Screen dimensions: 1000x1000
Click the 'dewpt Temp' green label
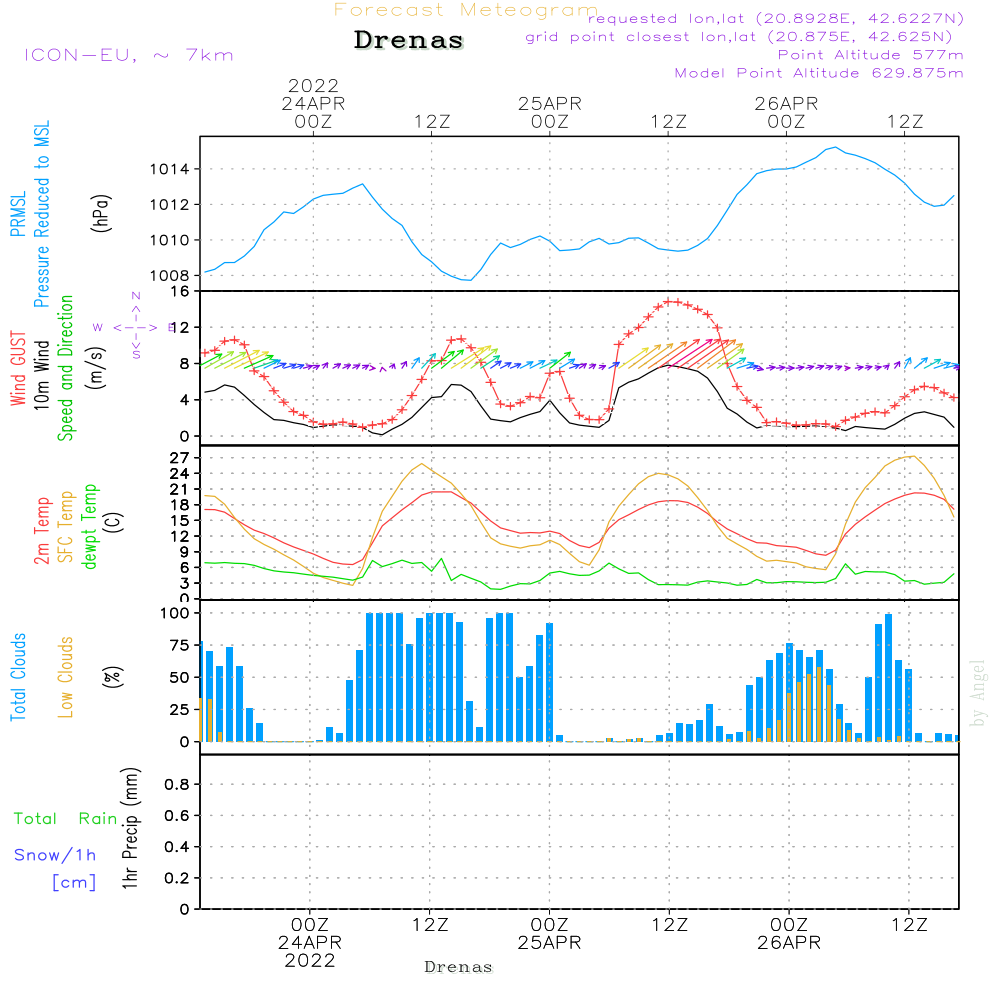click(89, 526)
